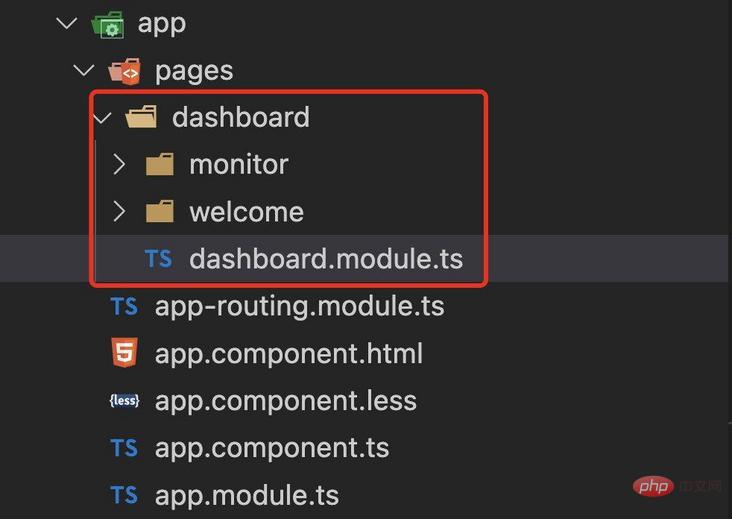The width and height of the screenshot is (732, 519).
Task: Collapse the dashboard folder chevron
Action: [x=102, y=117]
